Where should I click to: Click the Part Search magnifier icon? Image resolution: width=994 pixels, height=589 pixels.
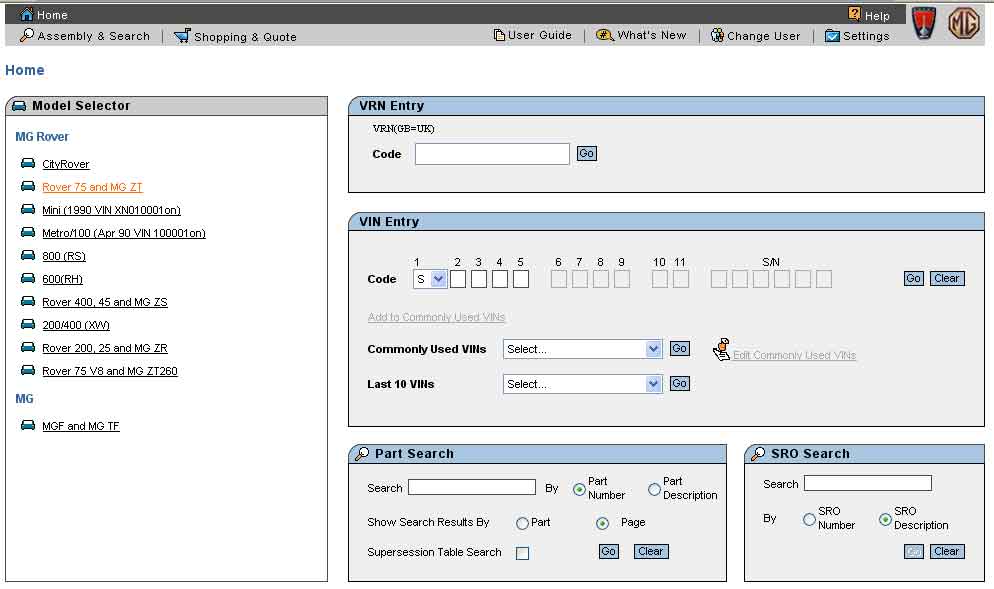tap(362, 454)
